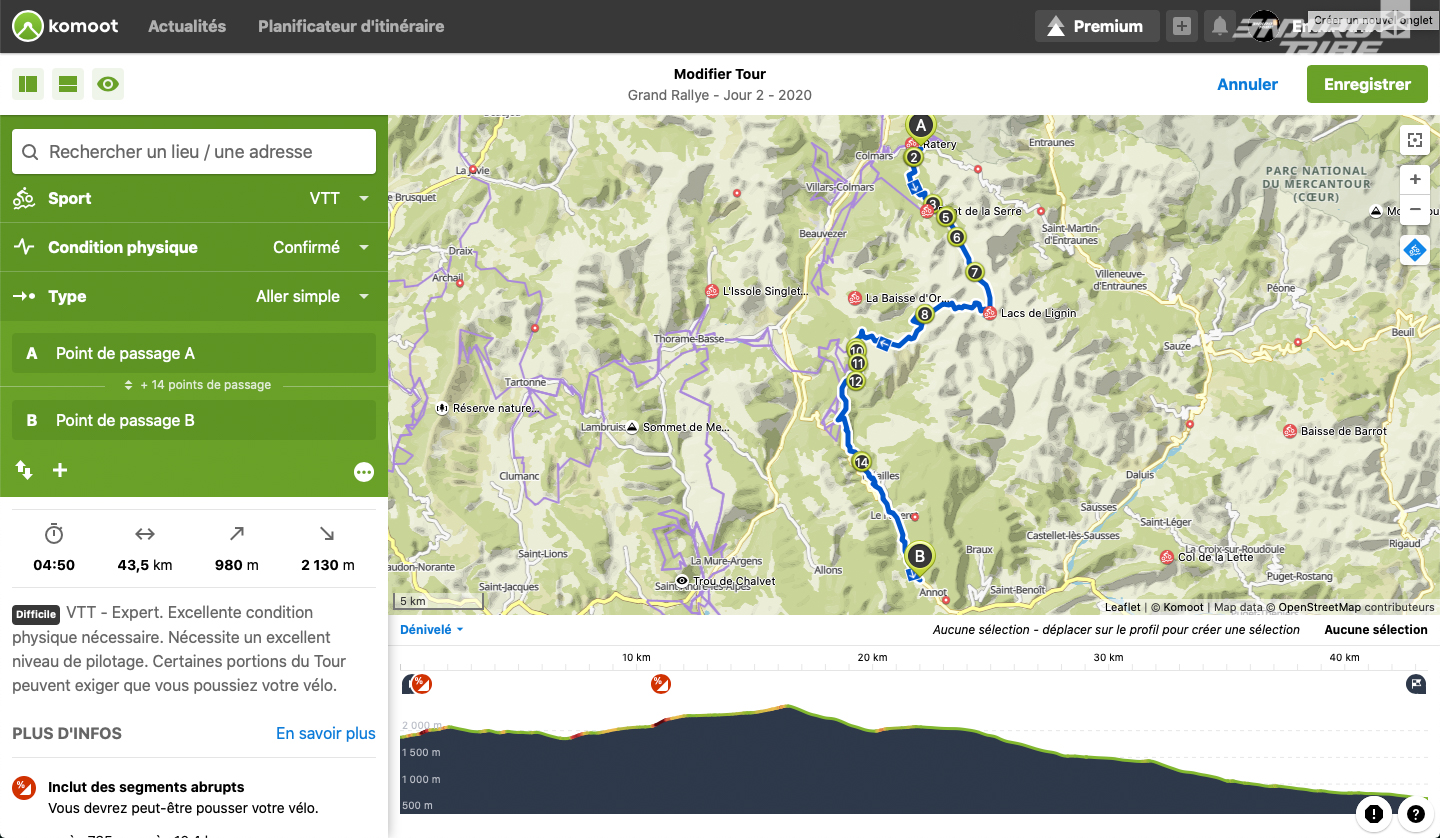Switch to side-by-side panel layout

pyautogui.click(x=28, y=84)
